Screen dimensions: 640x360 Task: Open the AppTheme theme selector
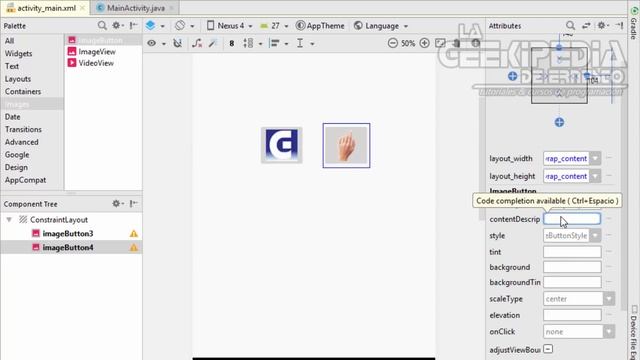point(320,26)
